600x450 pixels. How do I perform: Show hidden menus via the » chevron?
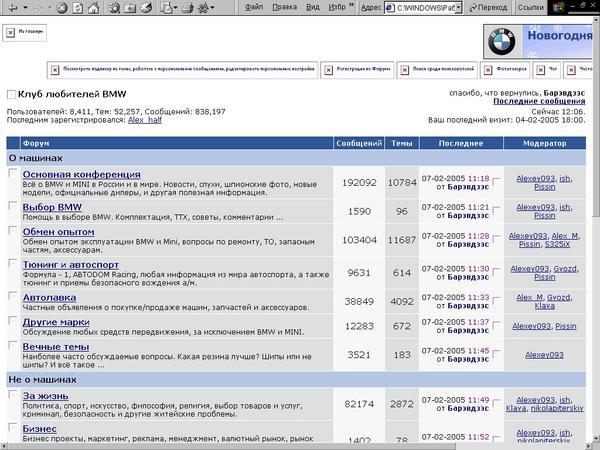[351, 5]
